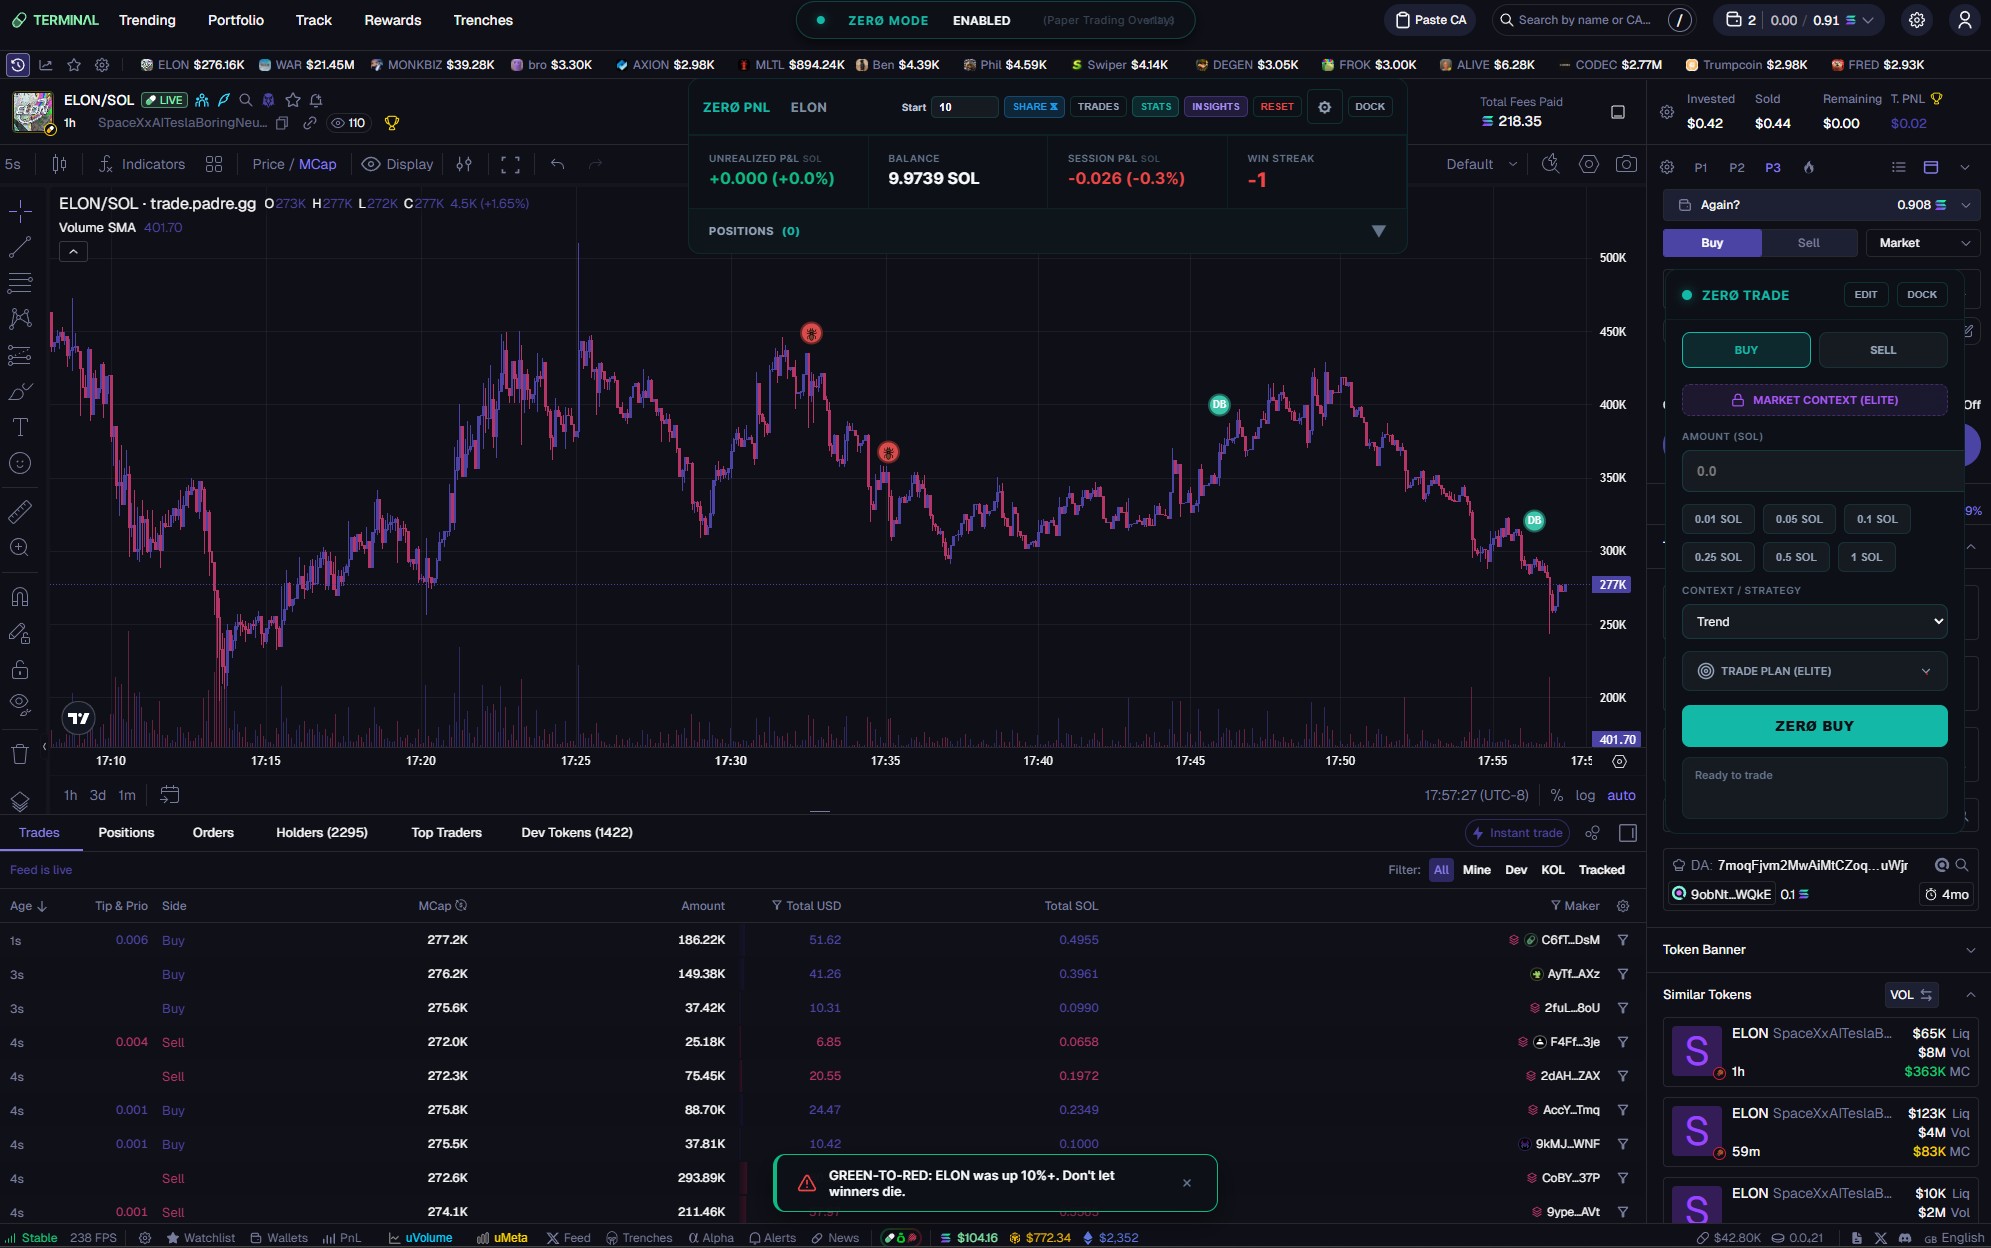Open the Market order type dropdown
This screenshot has width=1991, height=1248.
pyautogui.click(x=1922, y=243)
